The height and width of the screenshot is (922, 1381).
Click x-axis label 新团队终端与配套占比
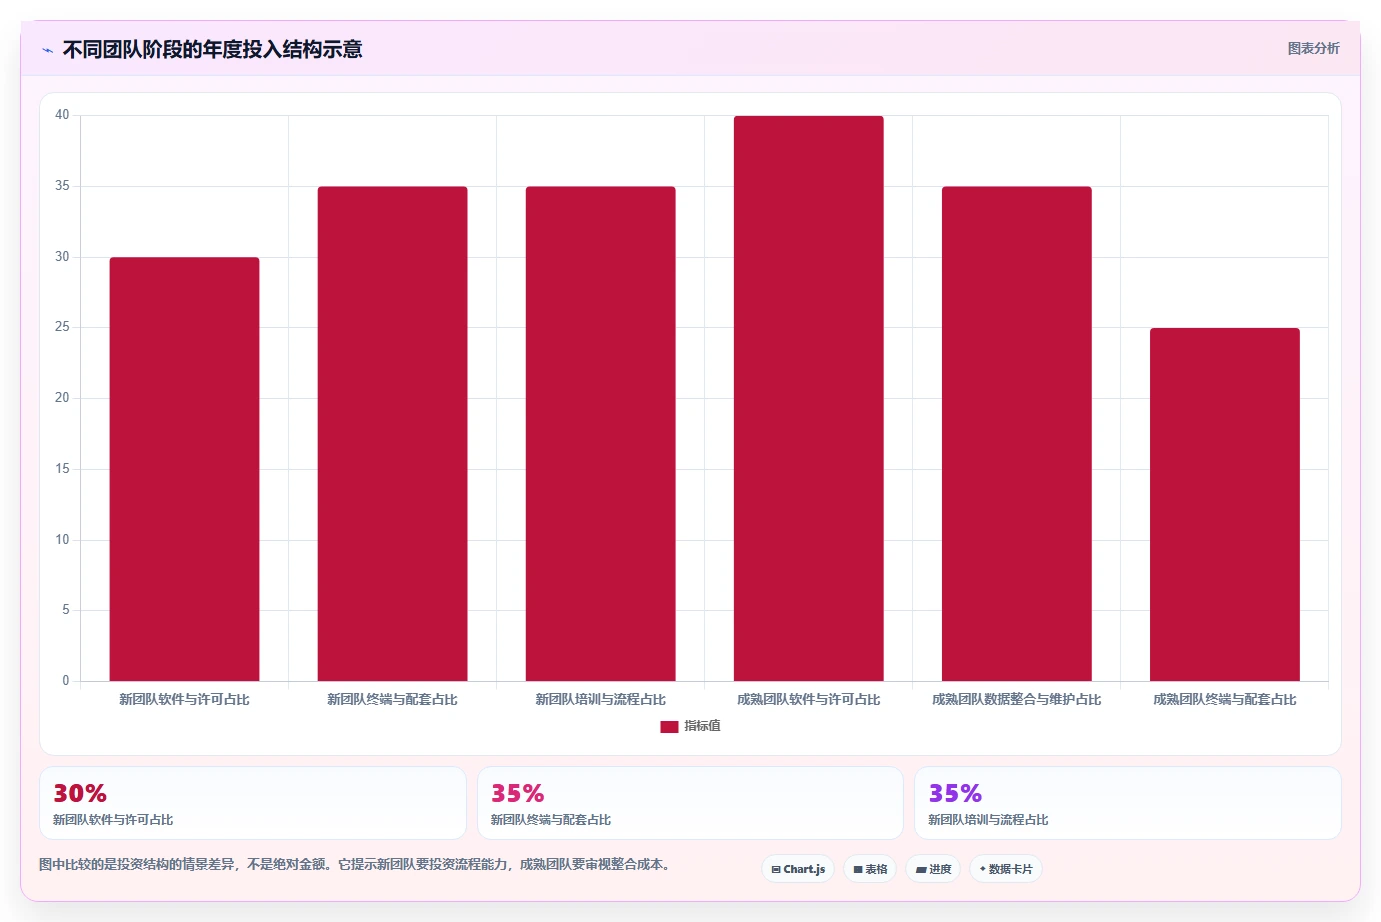coord(392,699)
